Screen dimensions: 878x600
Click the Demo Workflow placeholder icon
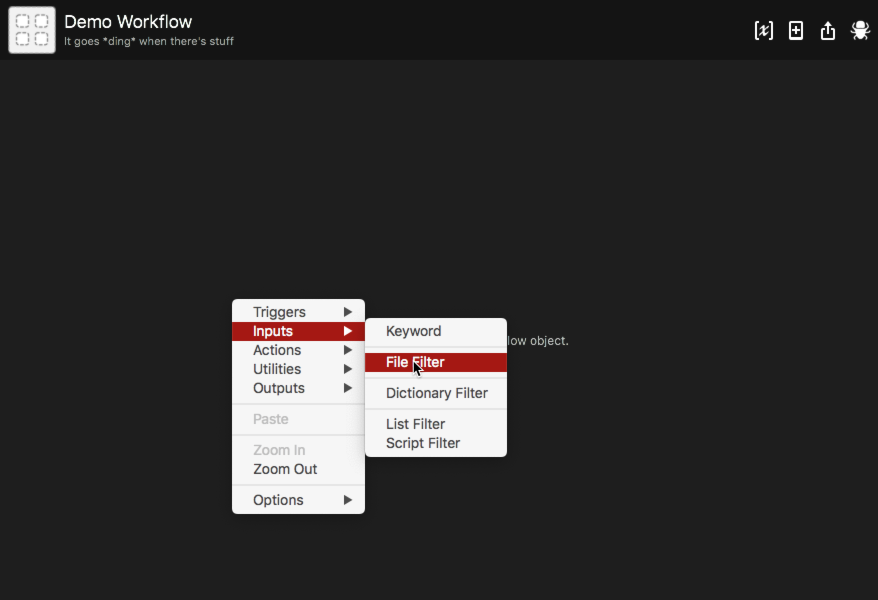(32, 30)
